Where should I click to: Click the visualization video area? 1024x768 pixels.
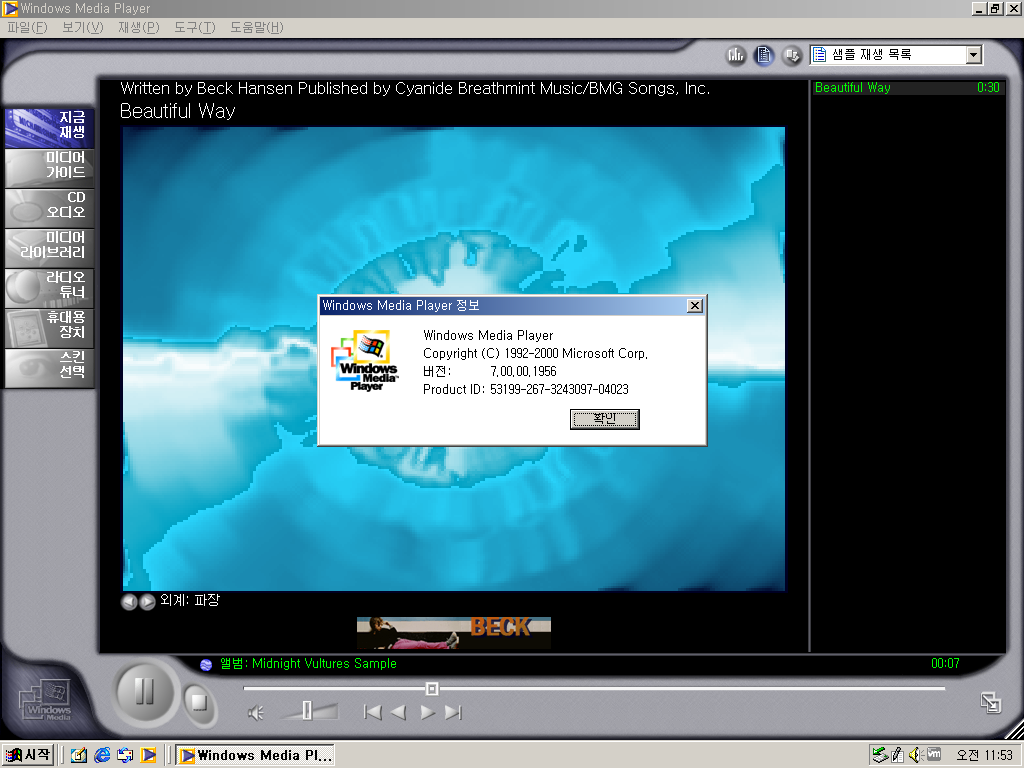point(454,359)
